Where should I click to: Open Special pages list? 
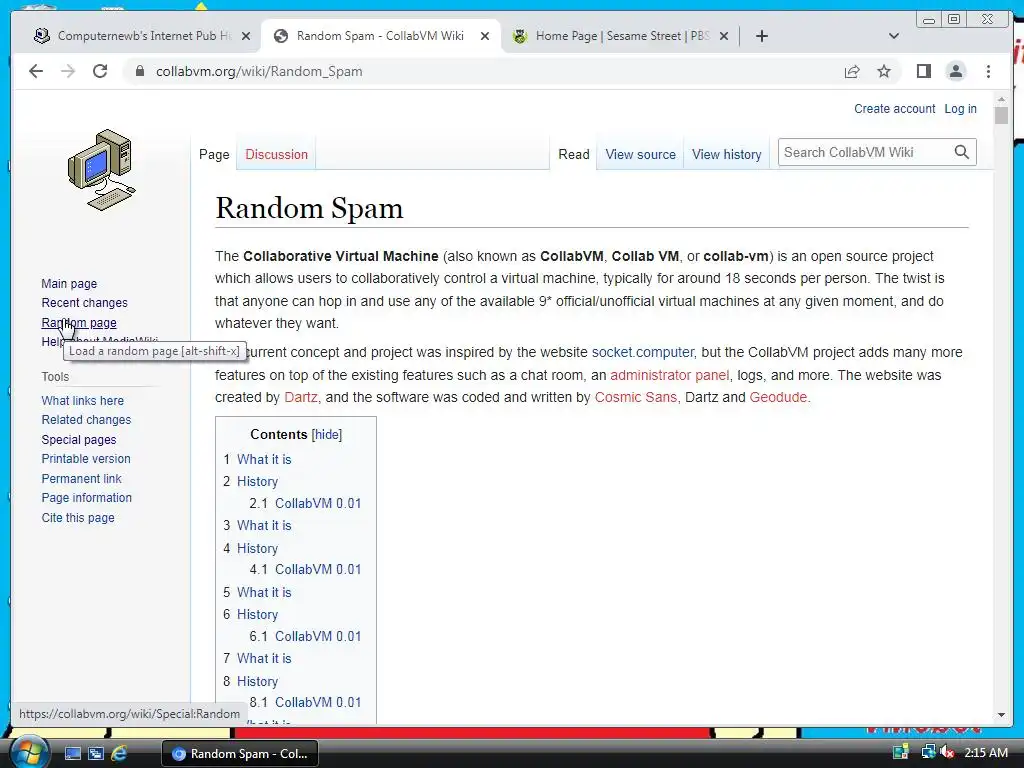tap(79, 440)
